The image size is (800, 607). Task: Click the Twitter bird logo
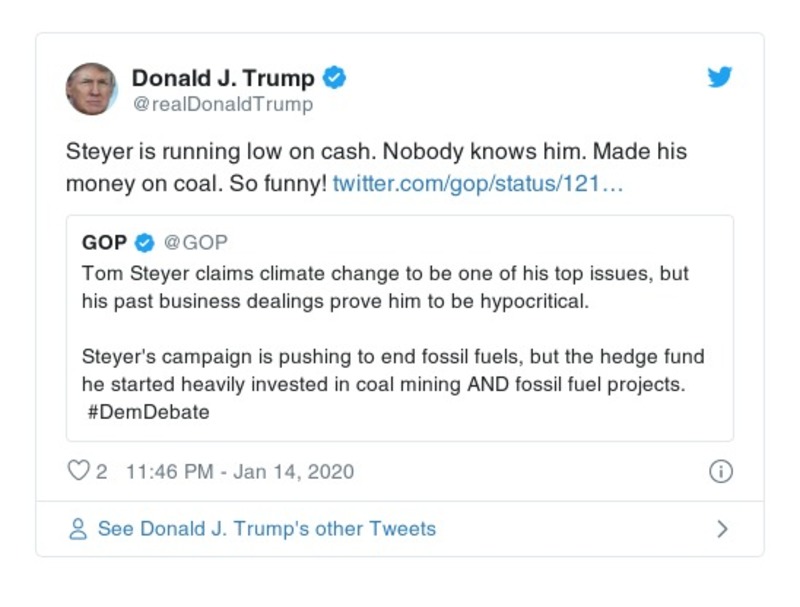tap(719, 77)
